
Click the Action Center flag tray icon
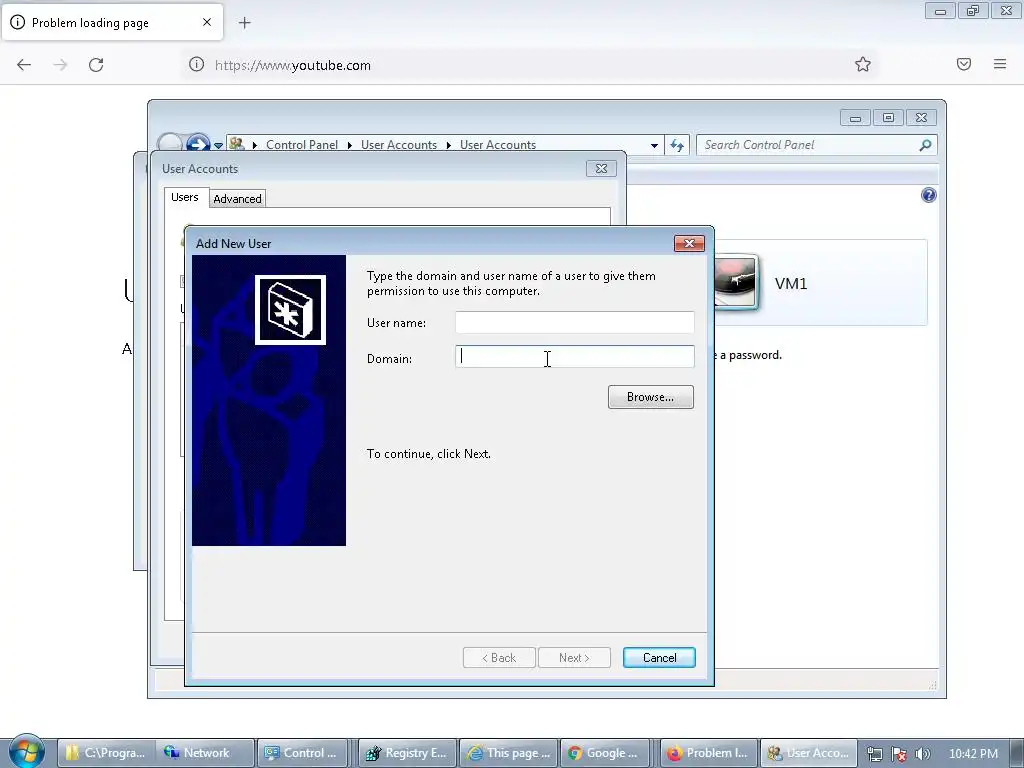click(899, 754)
